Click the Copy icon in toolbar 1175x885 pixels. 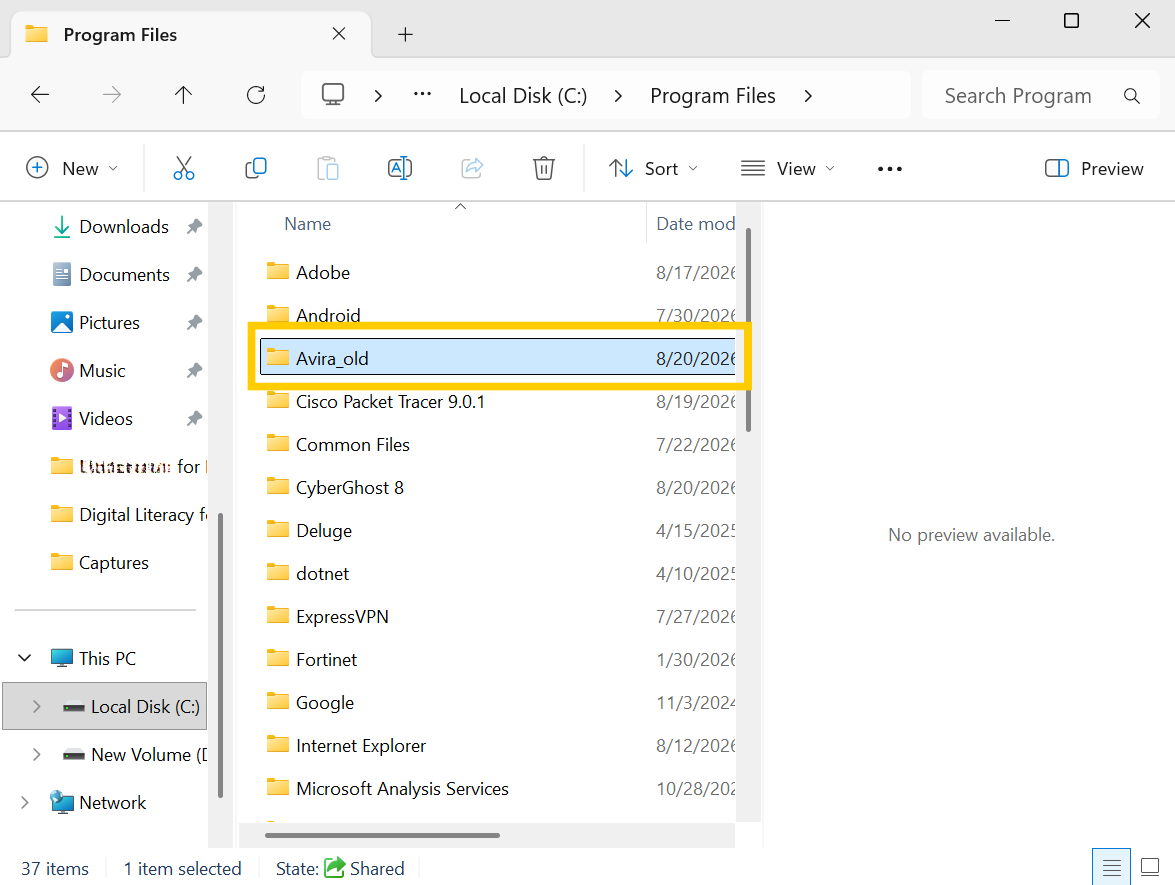pyautogui.click(x=256, y=168)
